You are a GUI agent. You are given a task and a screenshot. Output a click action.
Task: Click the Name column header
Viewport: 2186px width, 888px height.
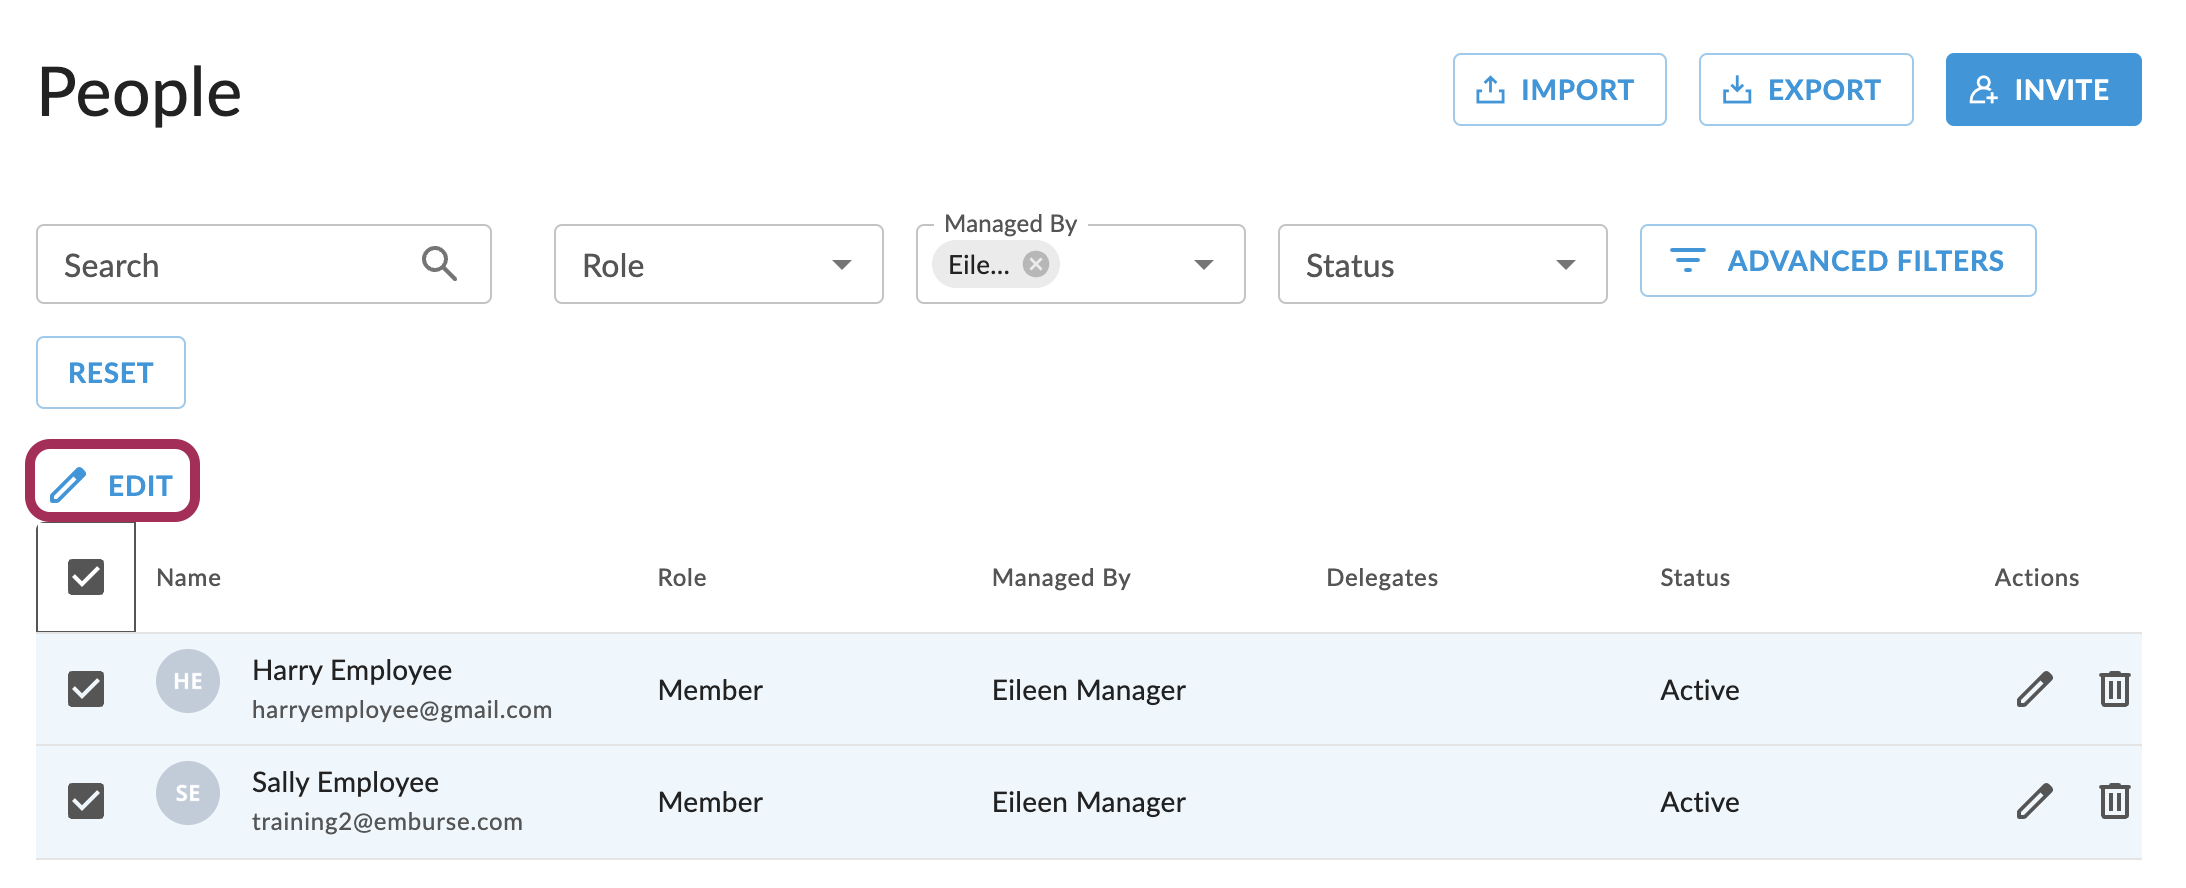(x=189, y=577)
